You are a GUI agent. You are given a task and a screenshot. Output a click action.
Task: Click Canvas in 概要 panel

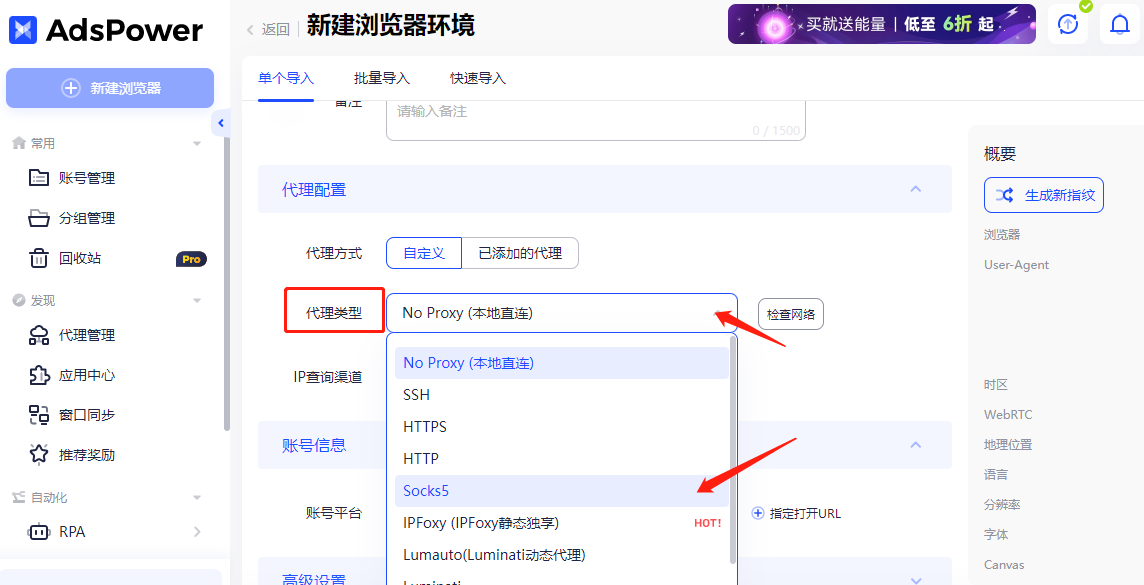point(1004,565)
